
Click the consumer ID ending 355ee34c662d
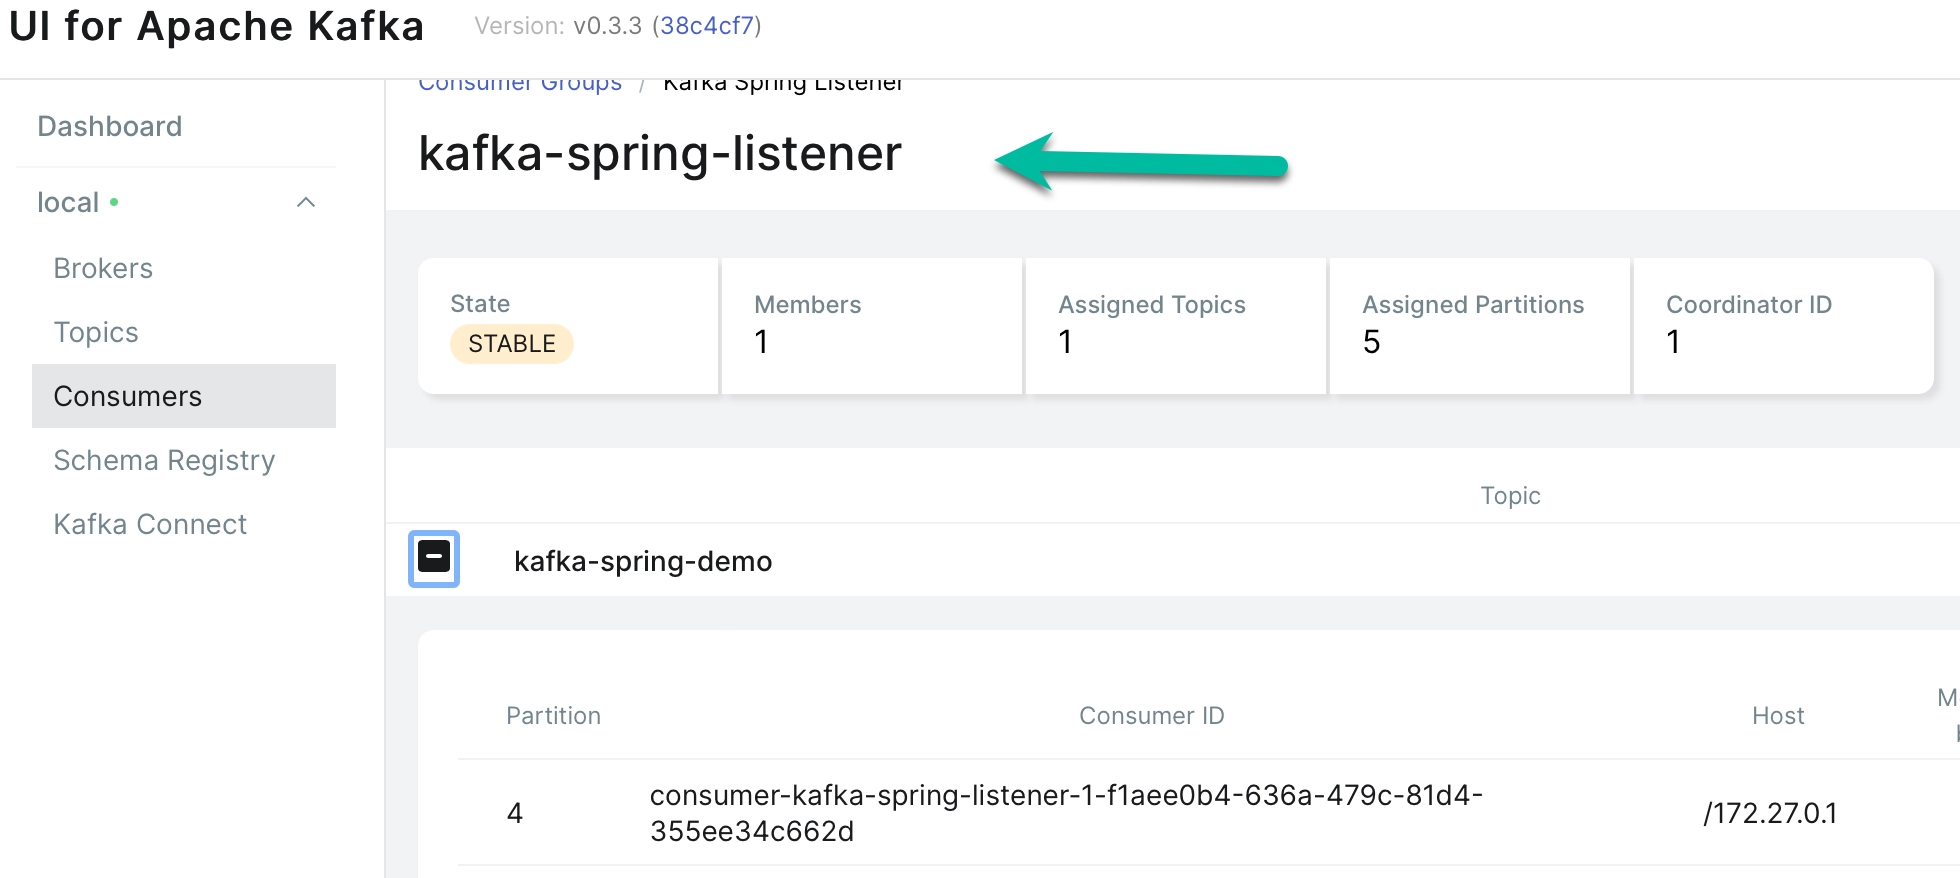coord(1066,813)
